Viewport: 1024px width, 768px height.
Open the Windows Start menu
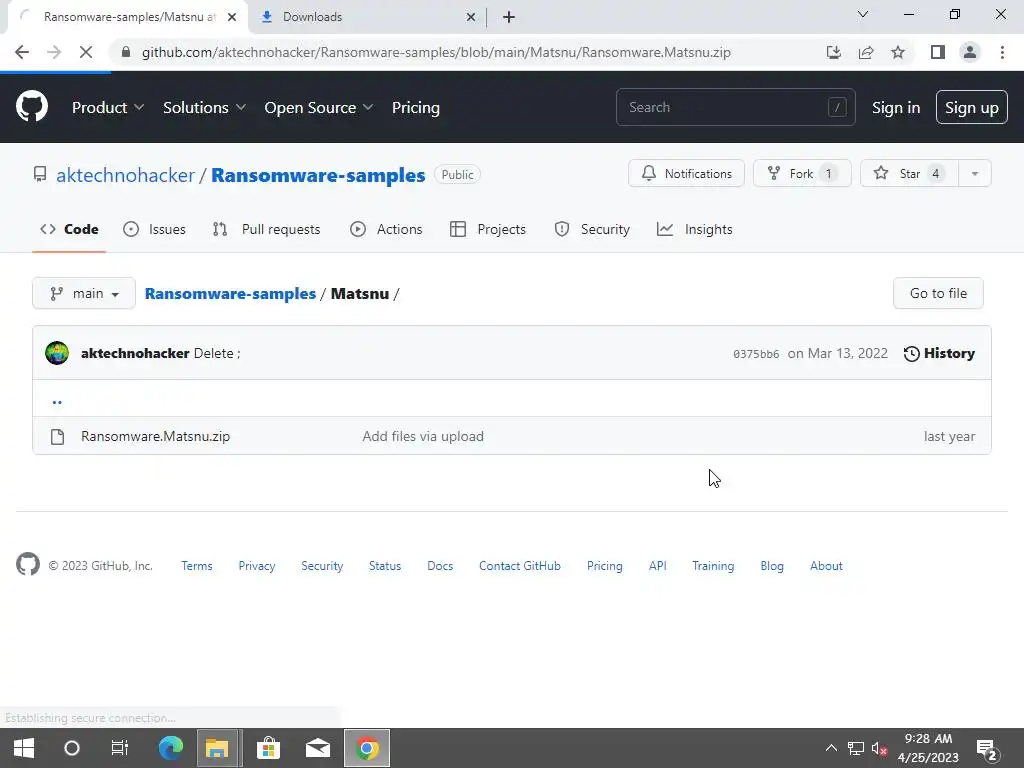coord(24,748)
